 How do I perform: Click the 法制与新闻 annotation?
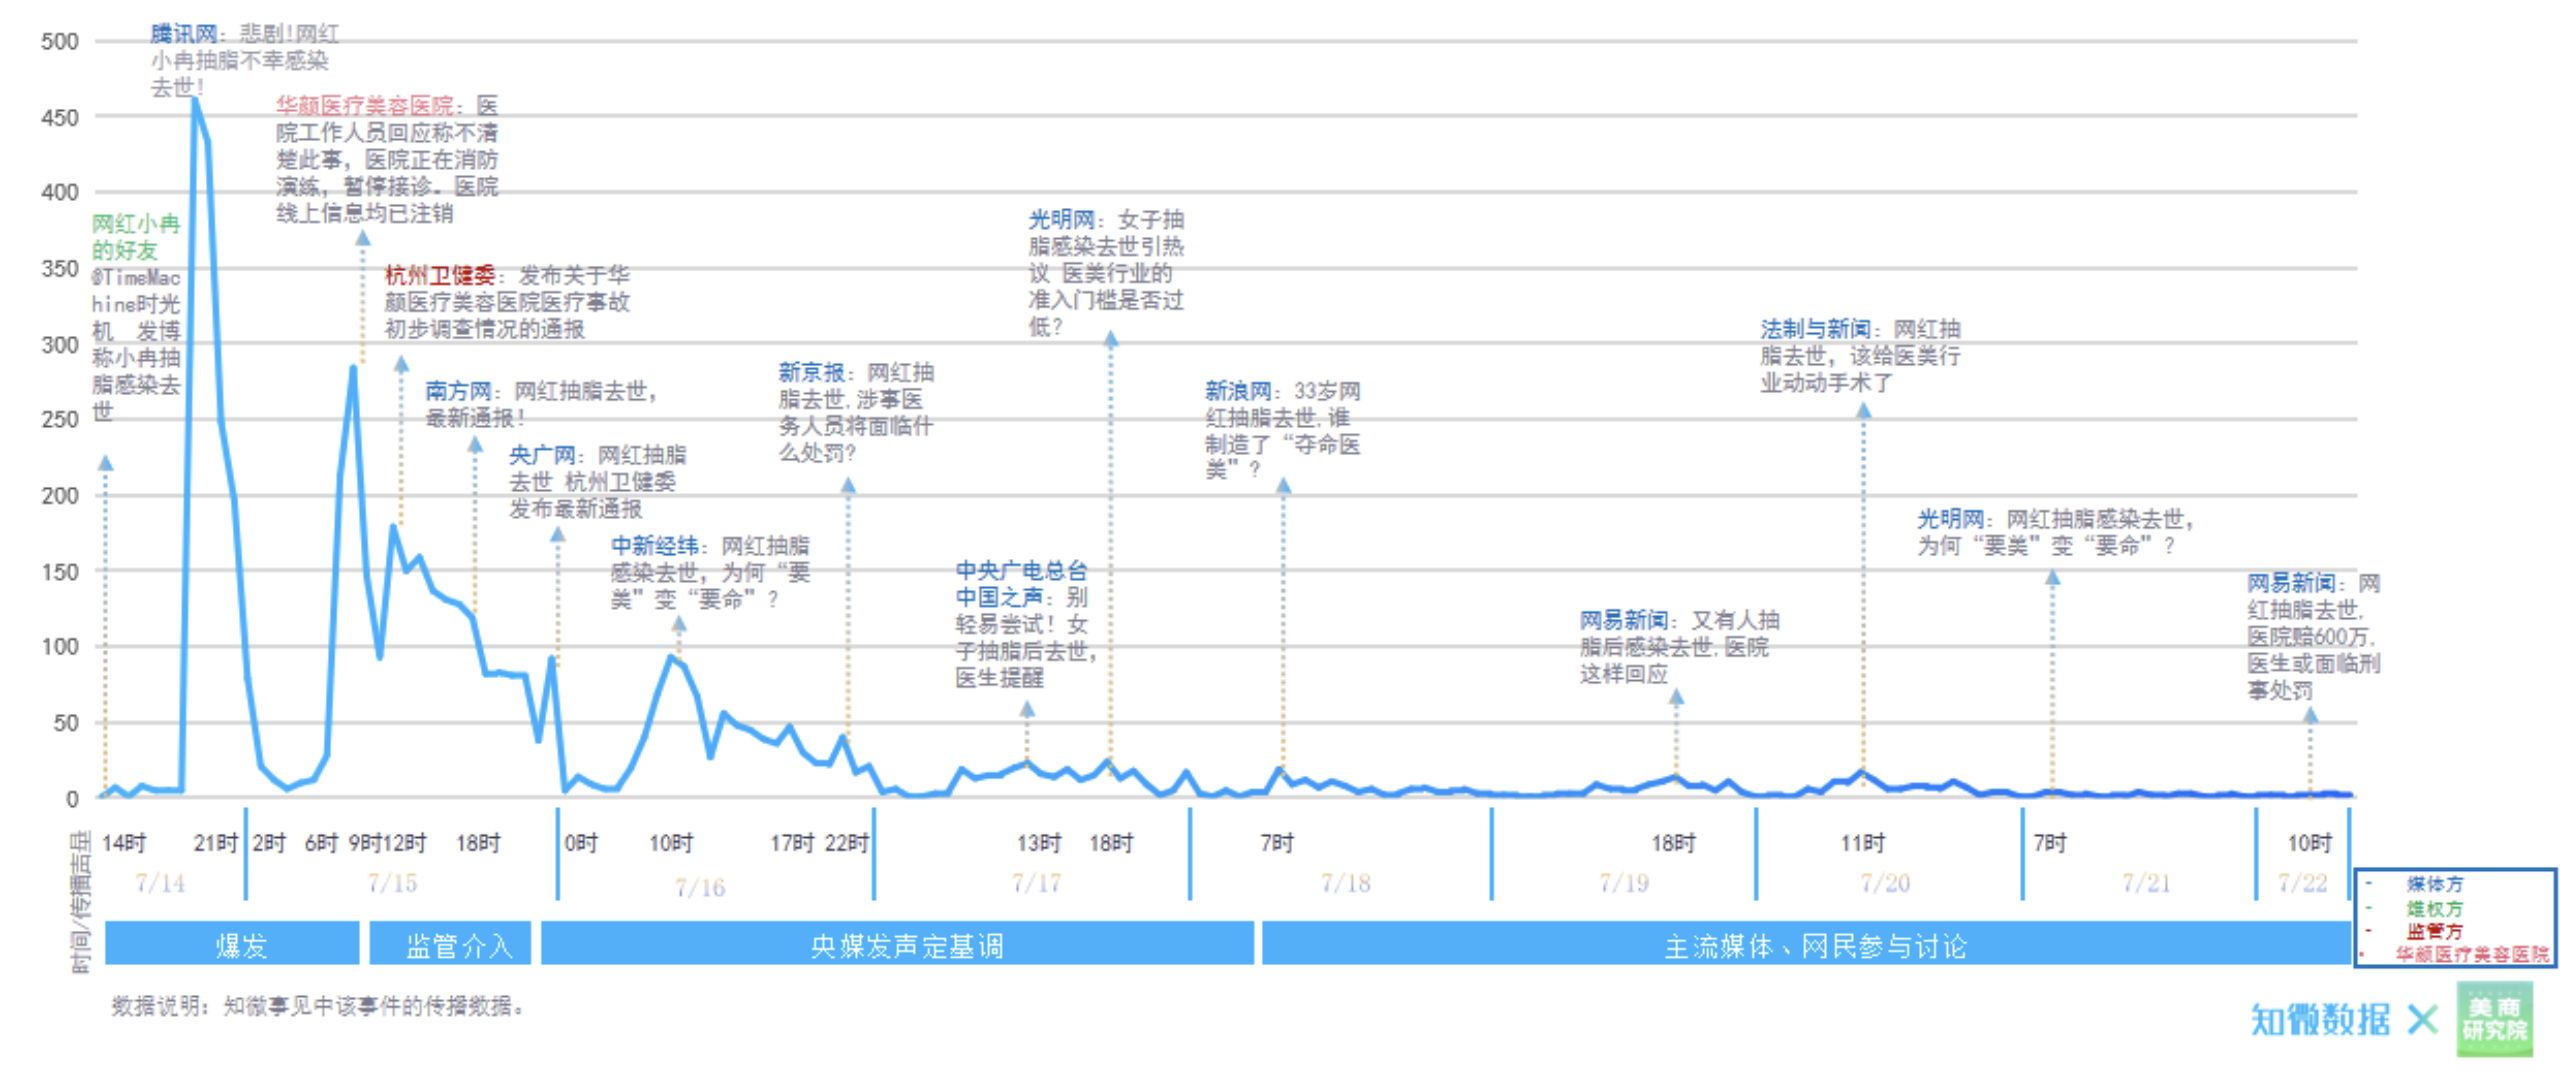[1860, 355]
